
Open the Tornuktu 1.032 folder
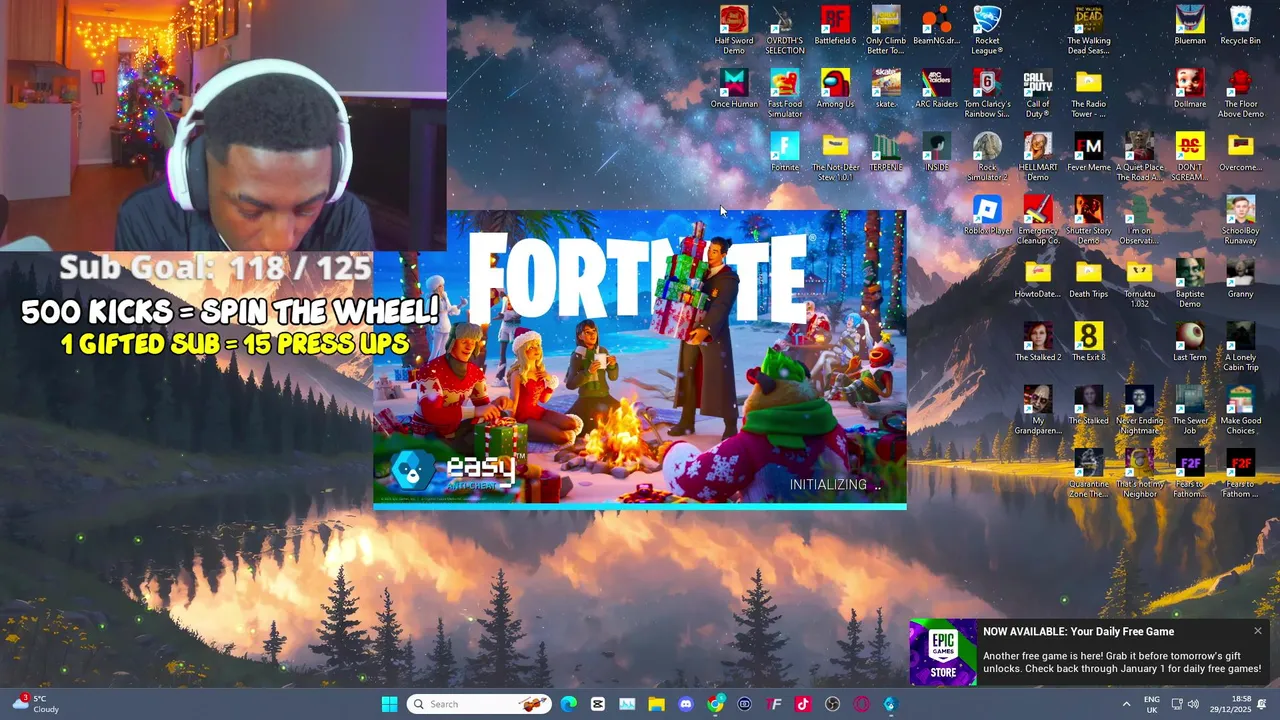tap(1139, 283)
